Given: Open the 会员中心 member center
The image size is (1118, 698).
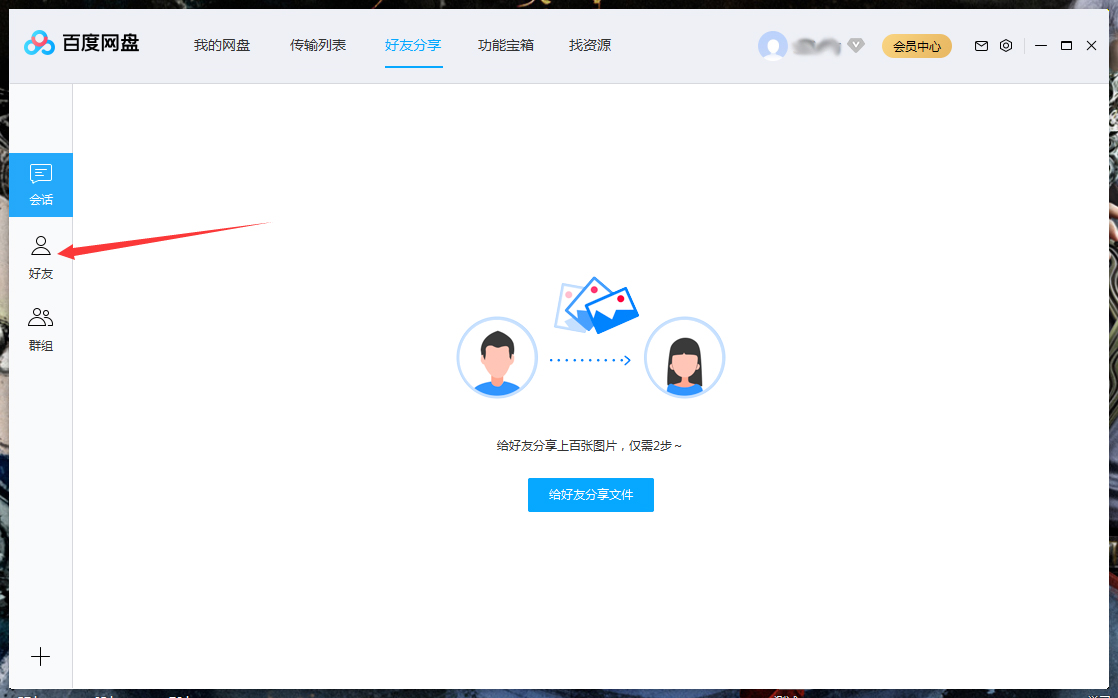Looking at the screenshot, I should tap(916, 45).
